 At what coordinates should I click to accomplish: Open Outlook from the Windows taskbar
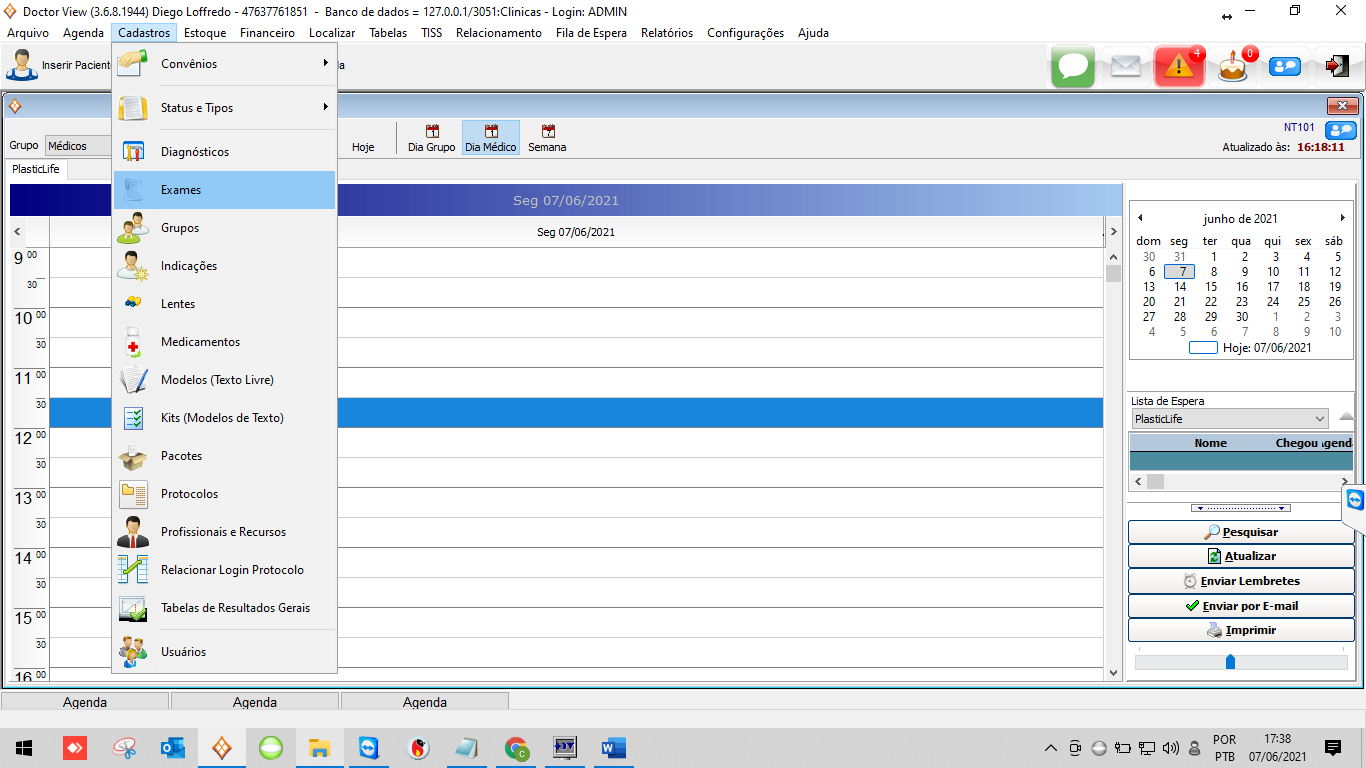173,748
